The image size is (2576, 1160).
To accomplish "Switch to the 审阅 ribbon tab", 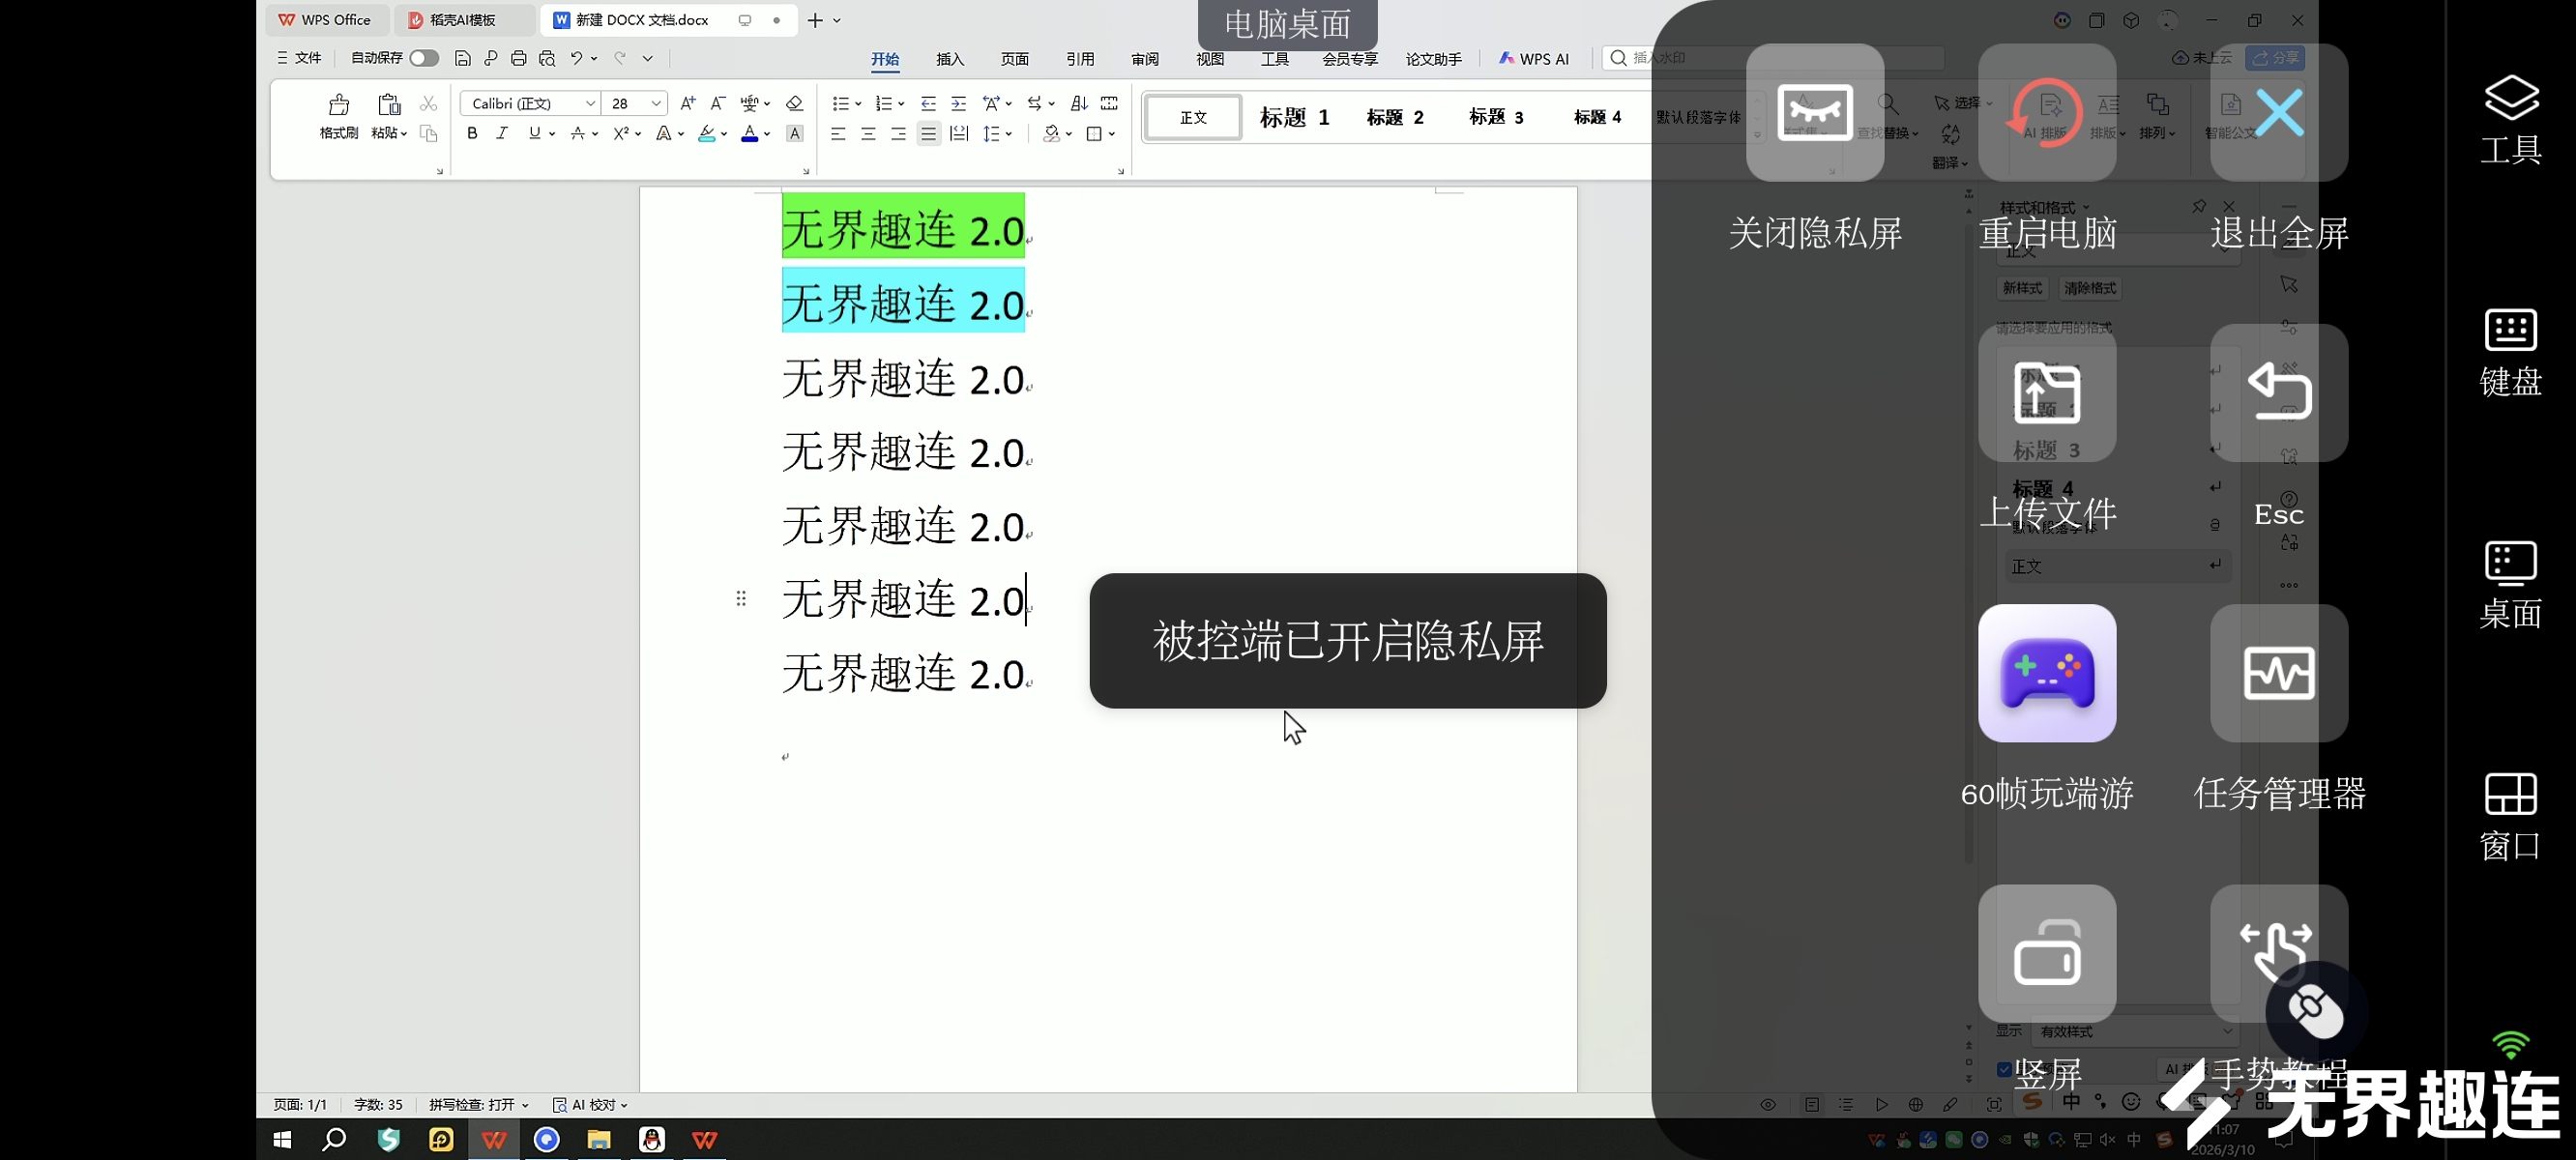I will pos(1145,59).
